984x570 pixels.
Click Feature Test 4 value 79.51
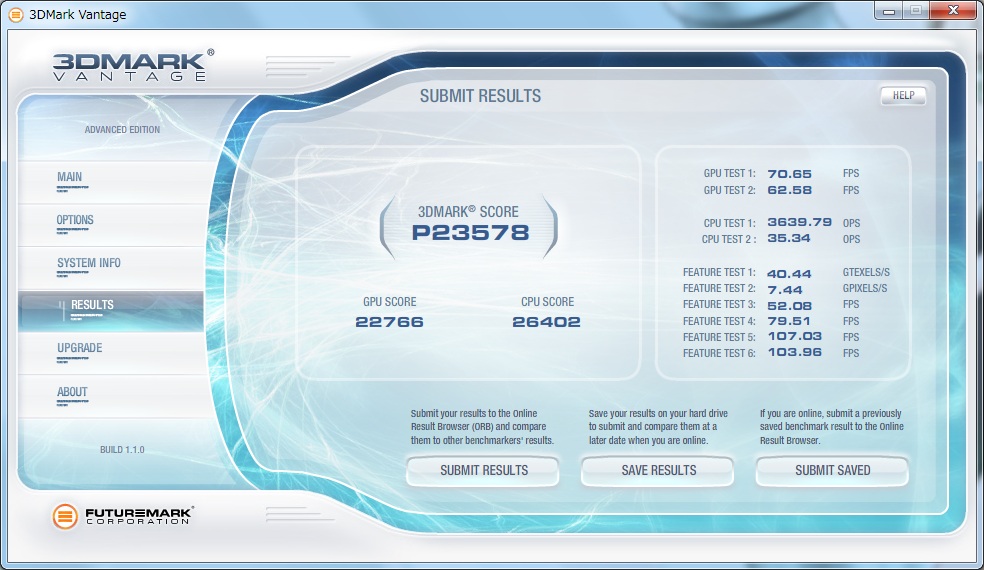789,321
